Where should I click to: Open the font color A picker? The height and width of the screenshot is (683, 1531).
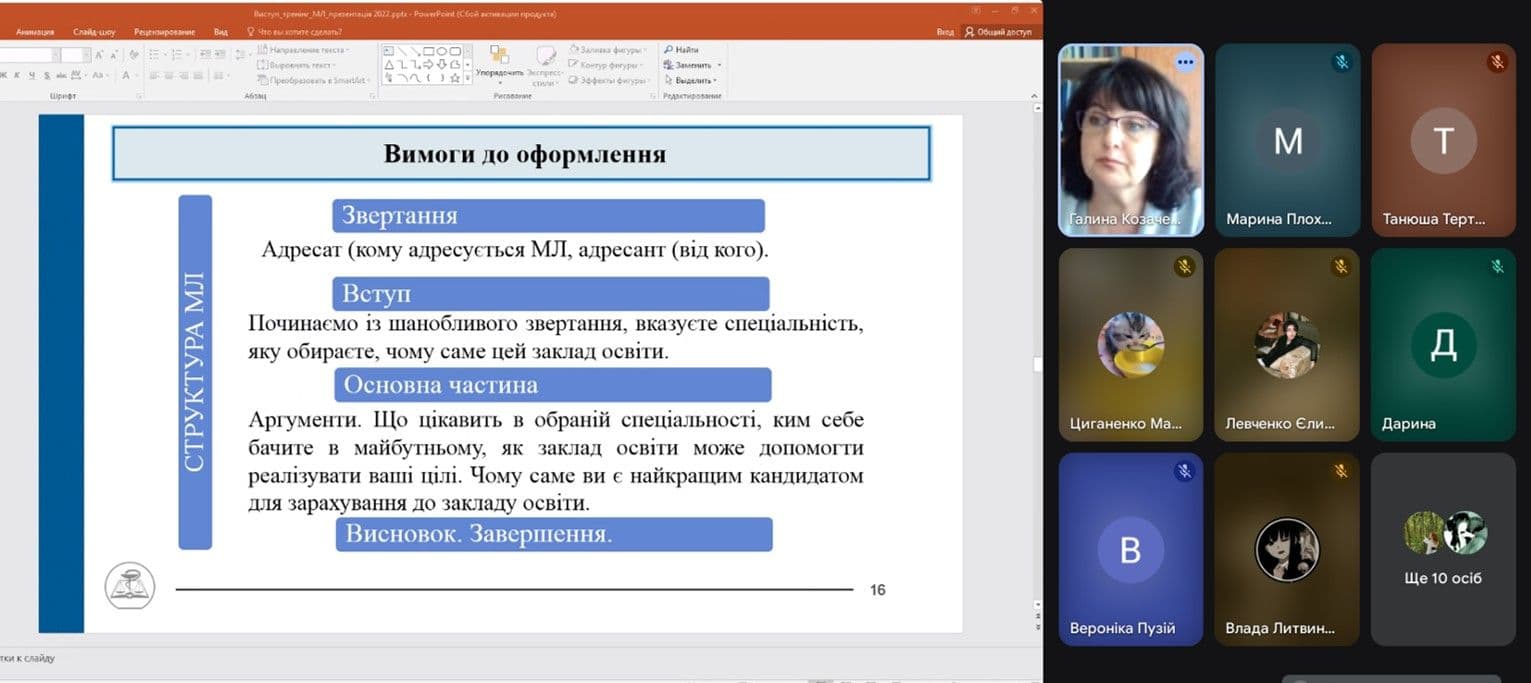click(x=126, y=75)
